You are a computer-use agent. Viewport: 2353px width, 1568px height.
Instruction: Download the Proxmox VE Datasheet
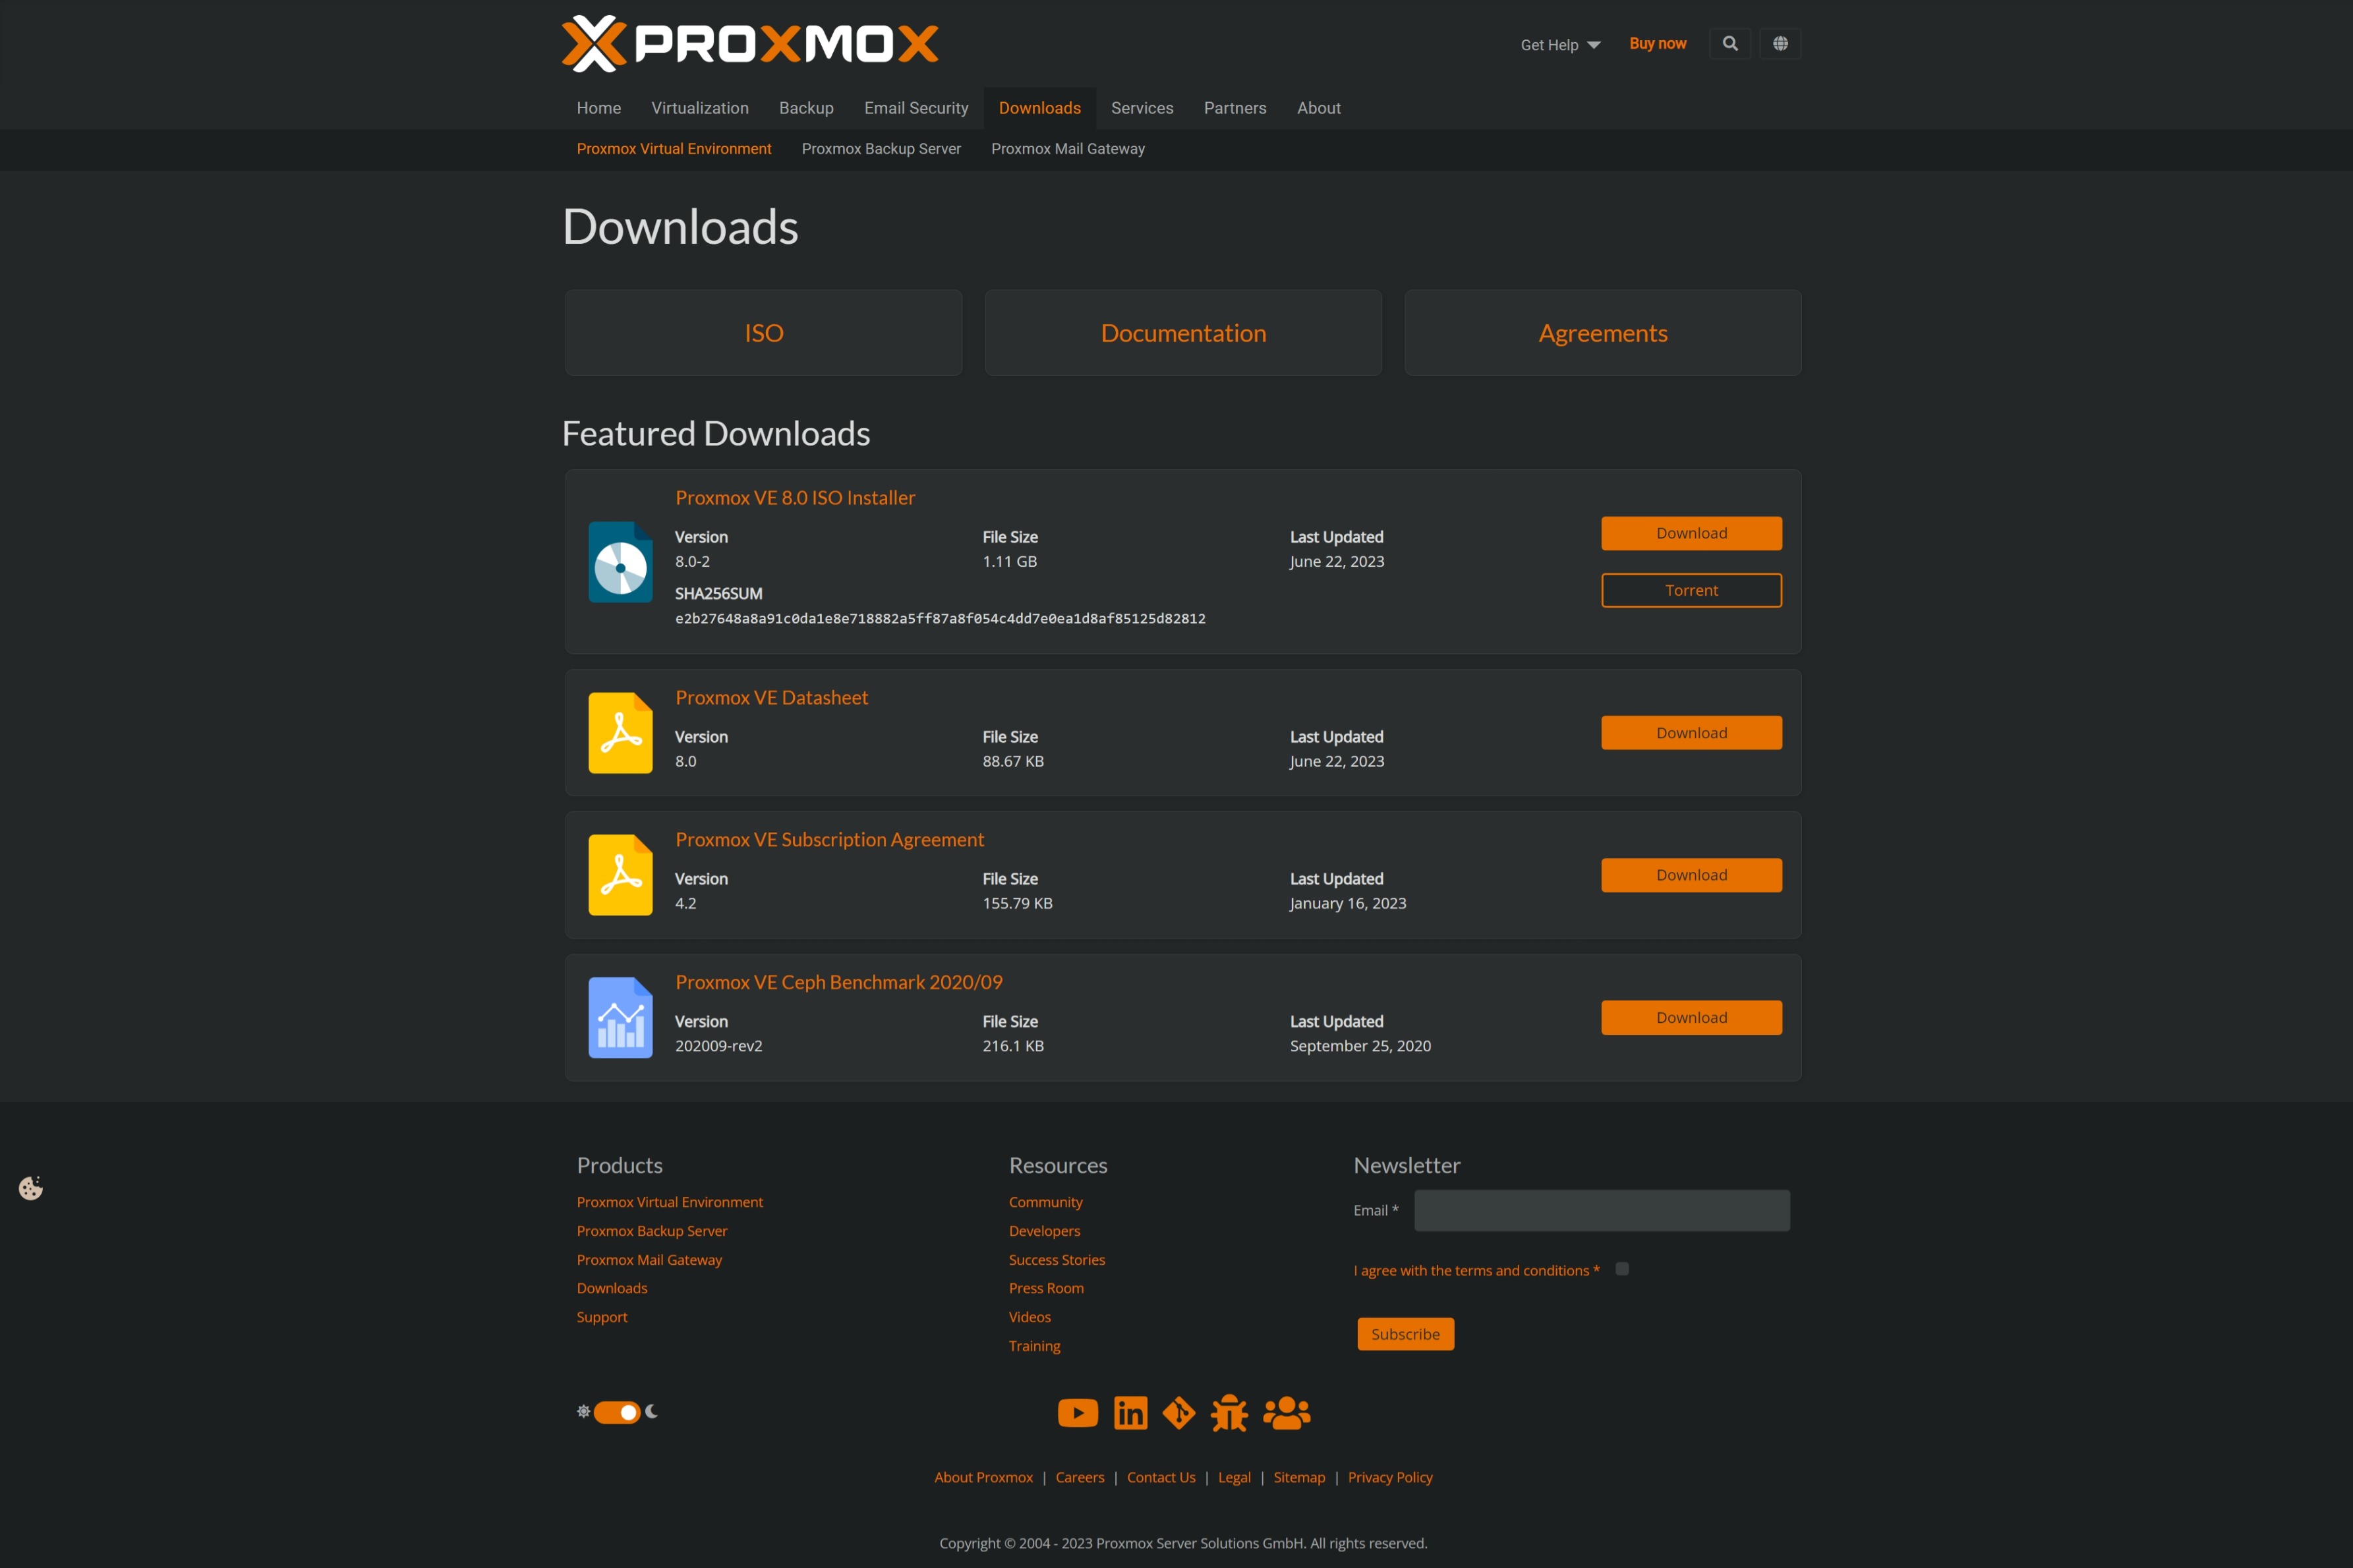coord(1692,733)
